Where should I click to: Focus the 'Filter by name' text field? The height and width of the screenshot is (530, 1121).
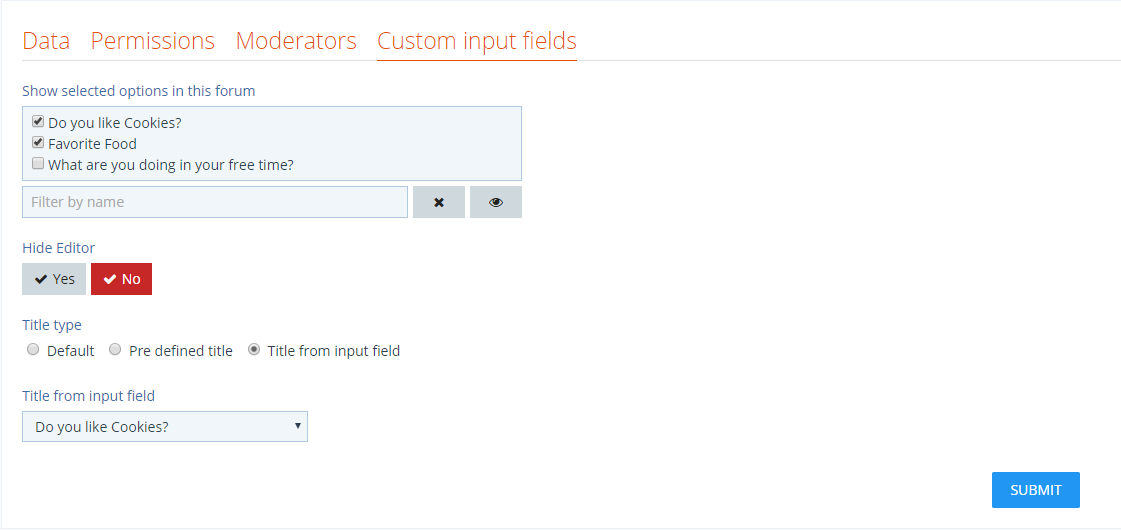215,202
